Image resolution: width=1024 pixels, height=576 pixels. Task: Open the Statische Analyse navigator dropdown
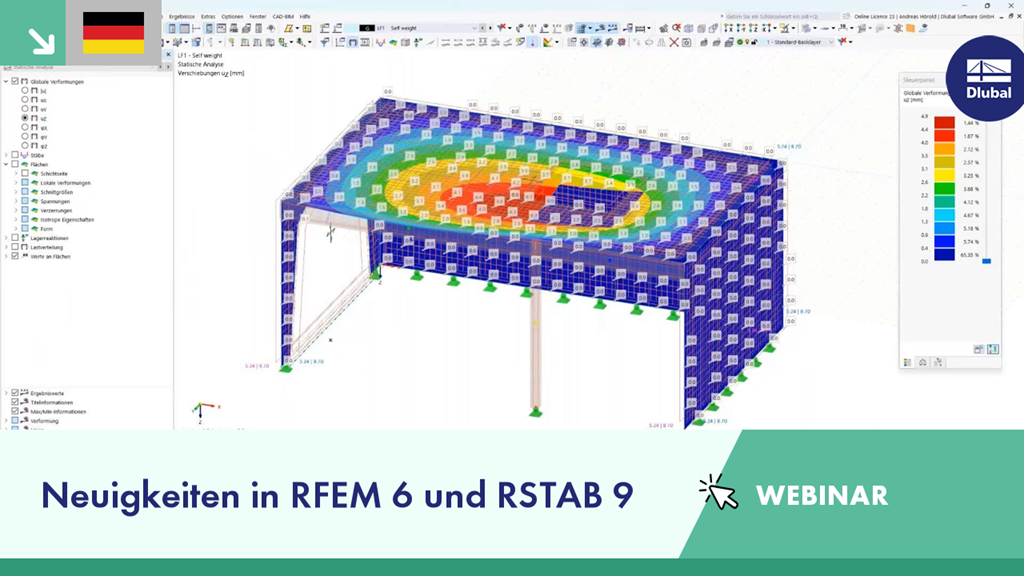154,67
